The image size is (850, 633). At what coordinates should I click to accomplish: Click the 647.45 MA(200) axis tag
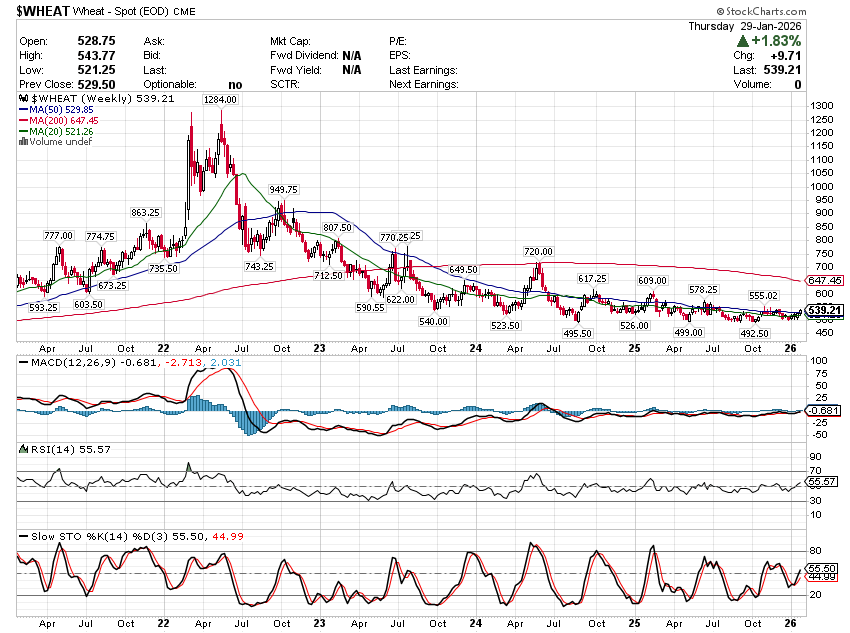coord(825,281)
